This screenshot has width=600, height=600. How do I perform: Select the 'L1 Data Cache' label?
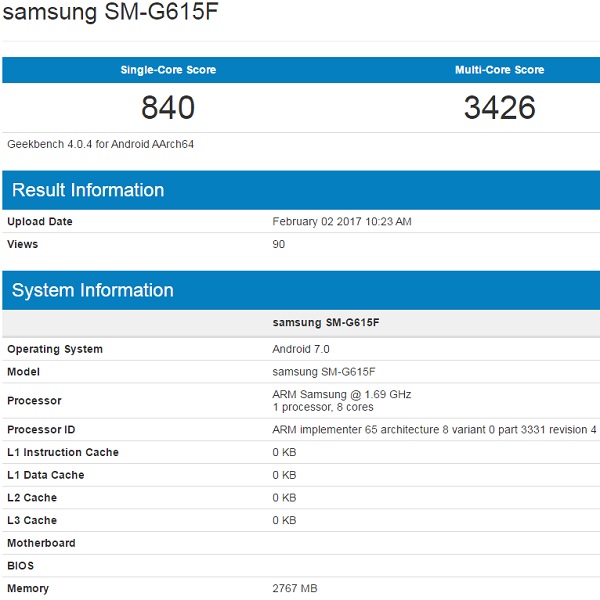46,475
